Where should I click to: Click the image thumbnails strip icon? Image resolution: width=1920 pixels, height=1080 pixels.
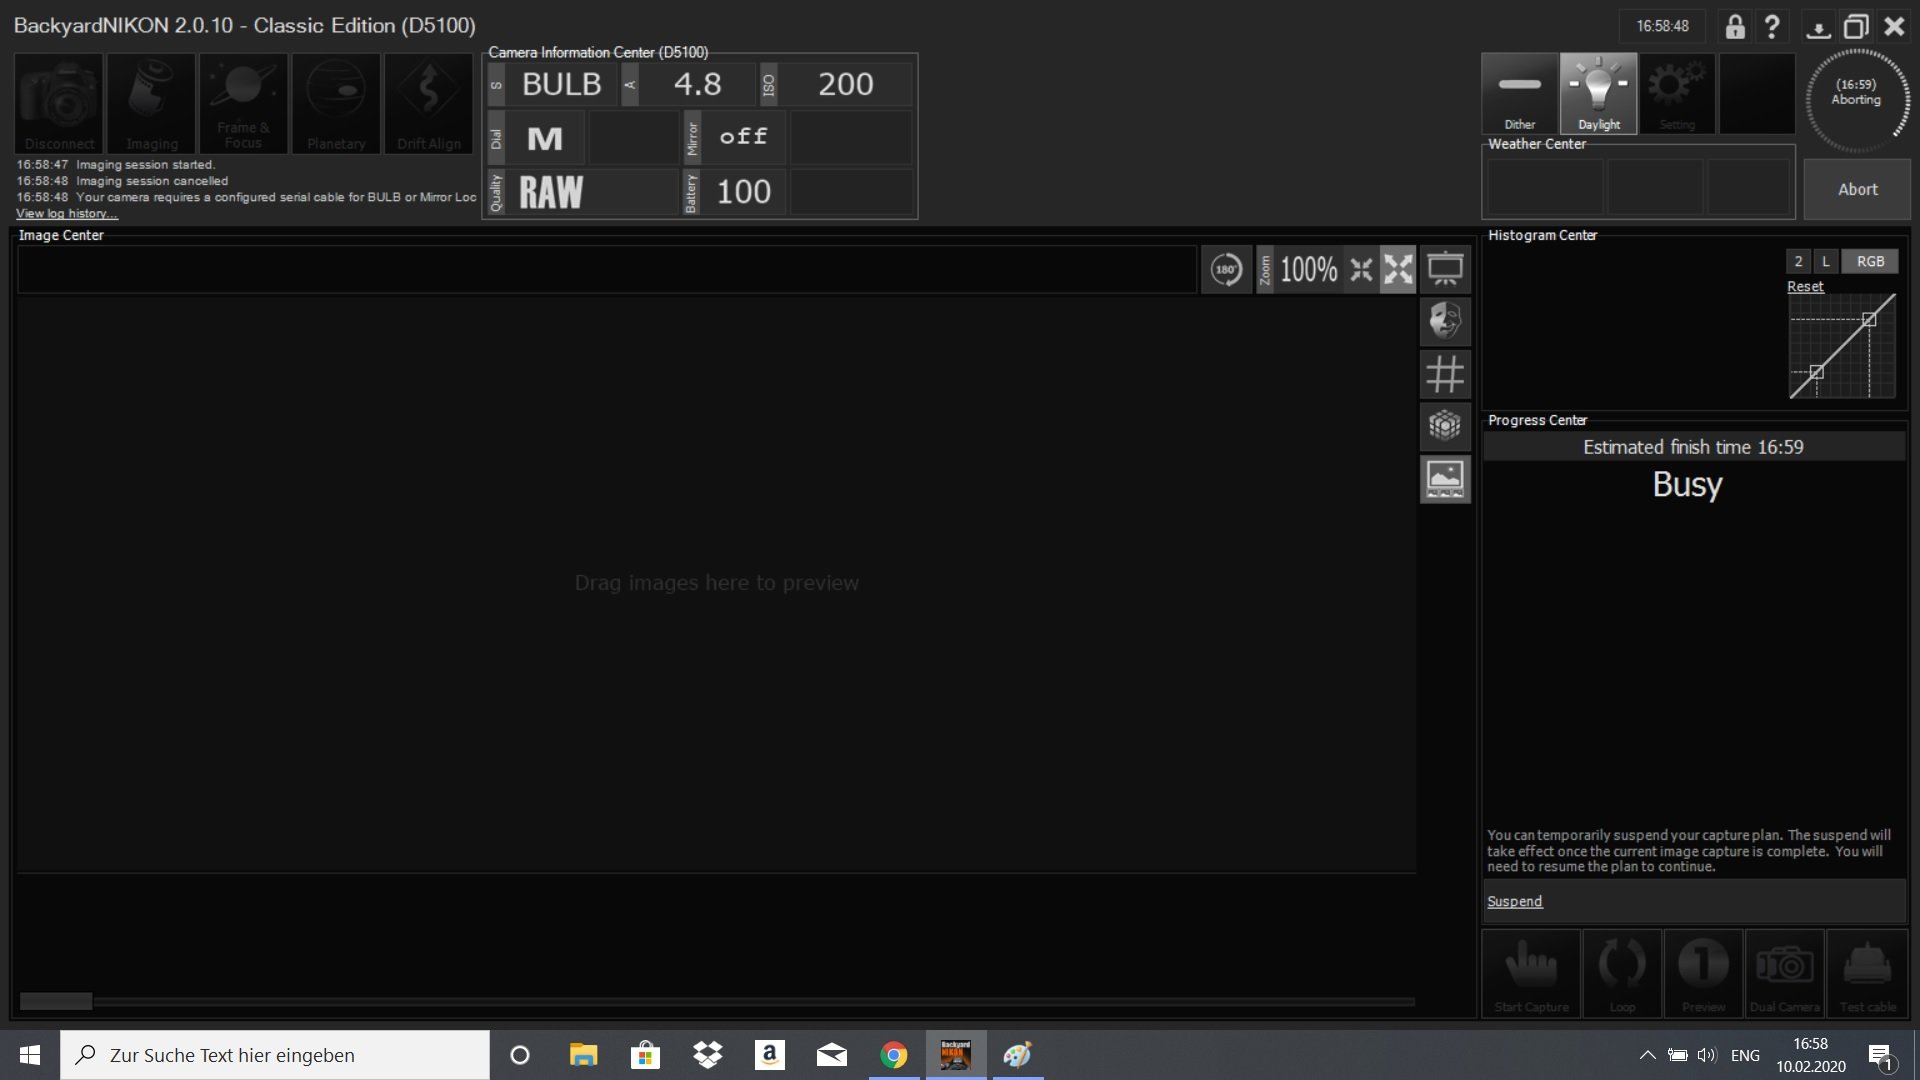point(1445,479)
